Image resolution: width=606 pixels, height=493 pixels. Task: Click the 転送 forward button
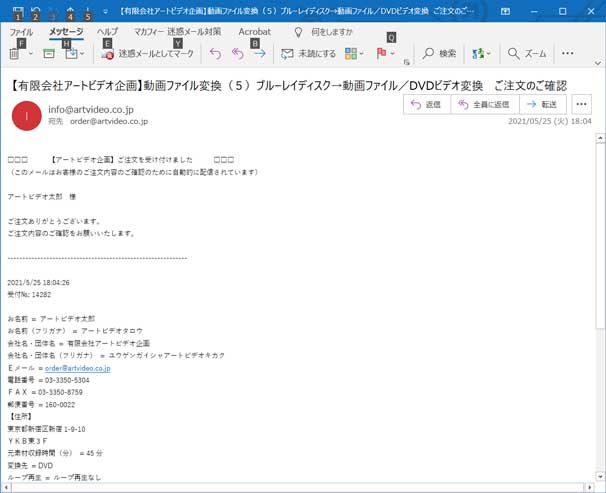click(x=543, y=104)
